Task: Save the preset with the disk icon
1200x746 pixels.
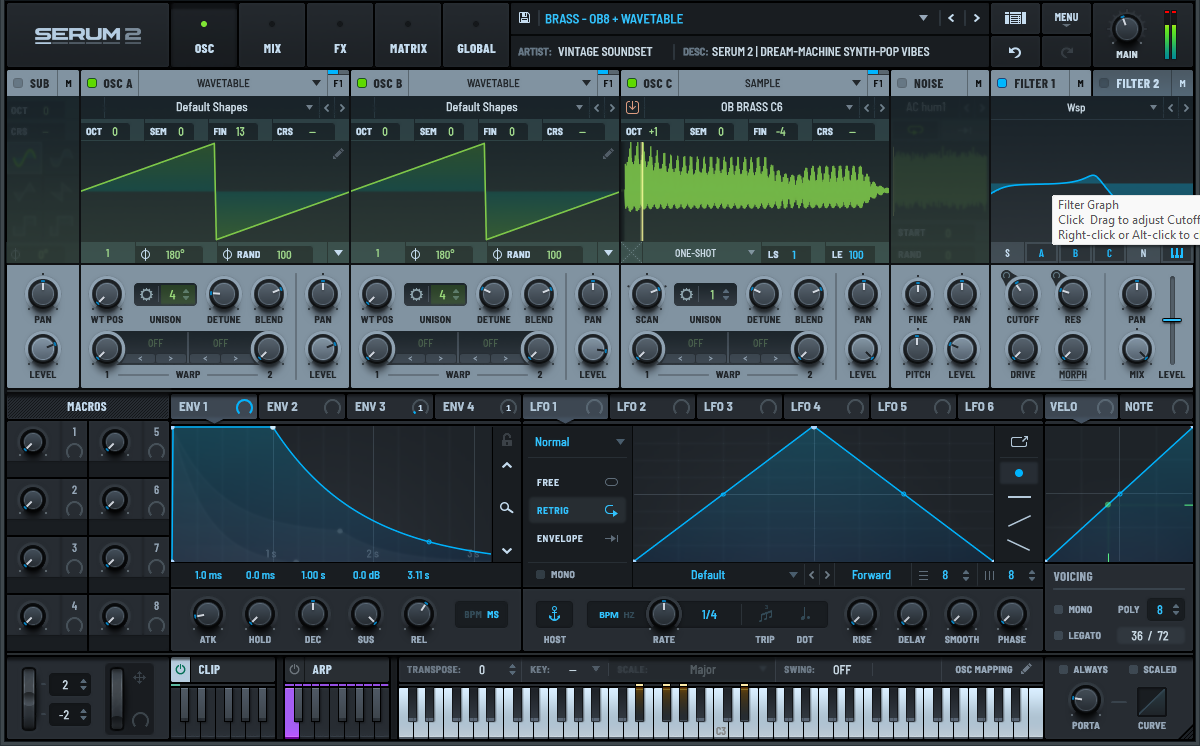Action: coord(525,18)
